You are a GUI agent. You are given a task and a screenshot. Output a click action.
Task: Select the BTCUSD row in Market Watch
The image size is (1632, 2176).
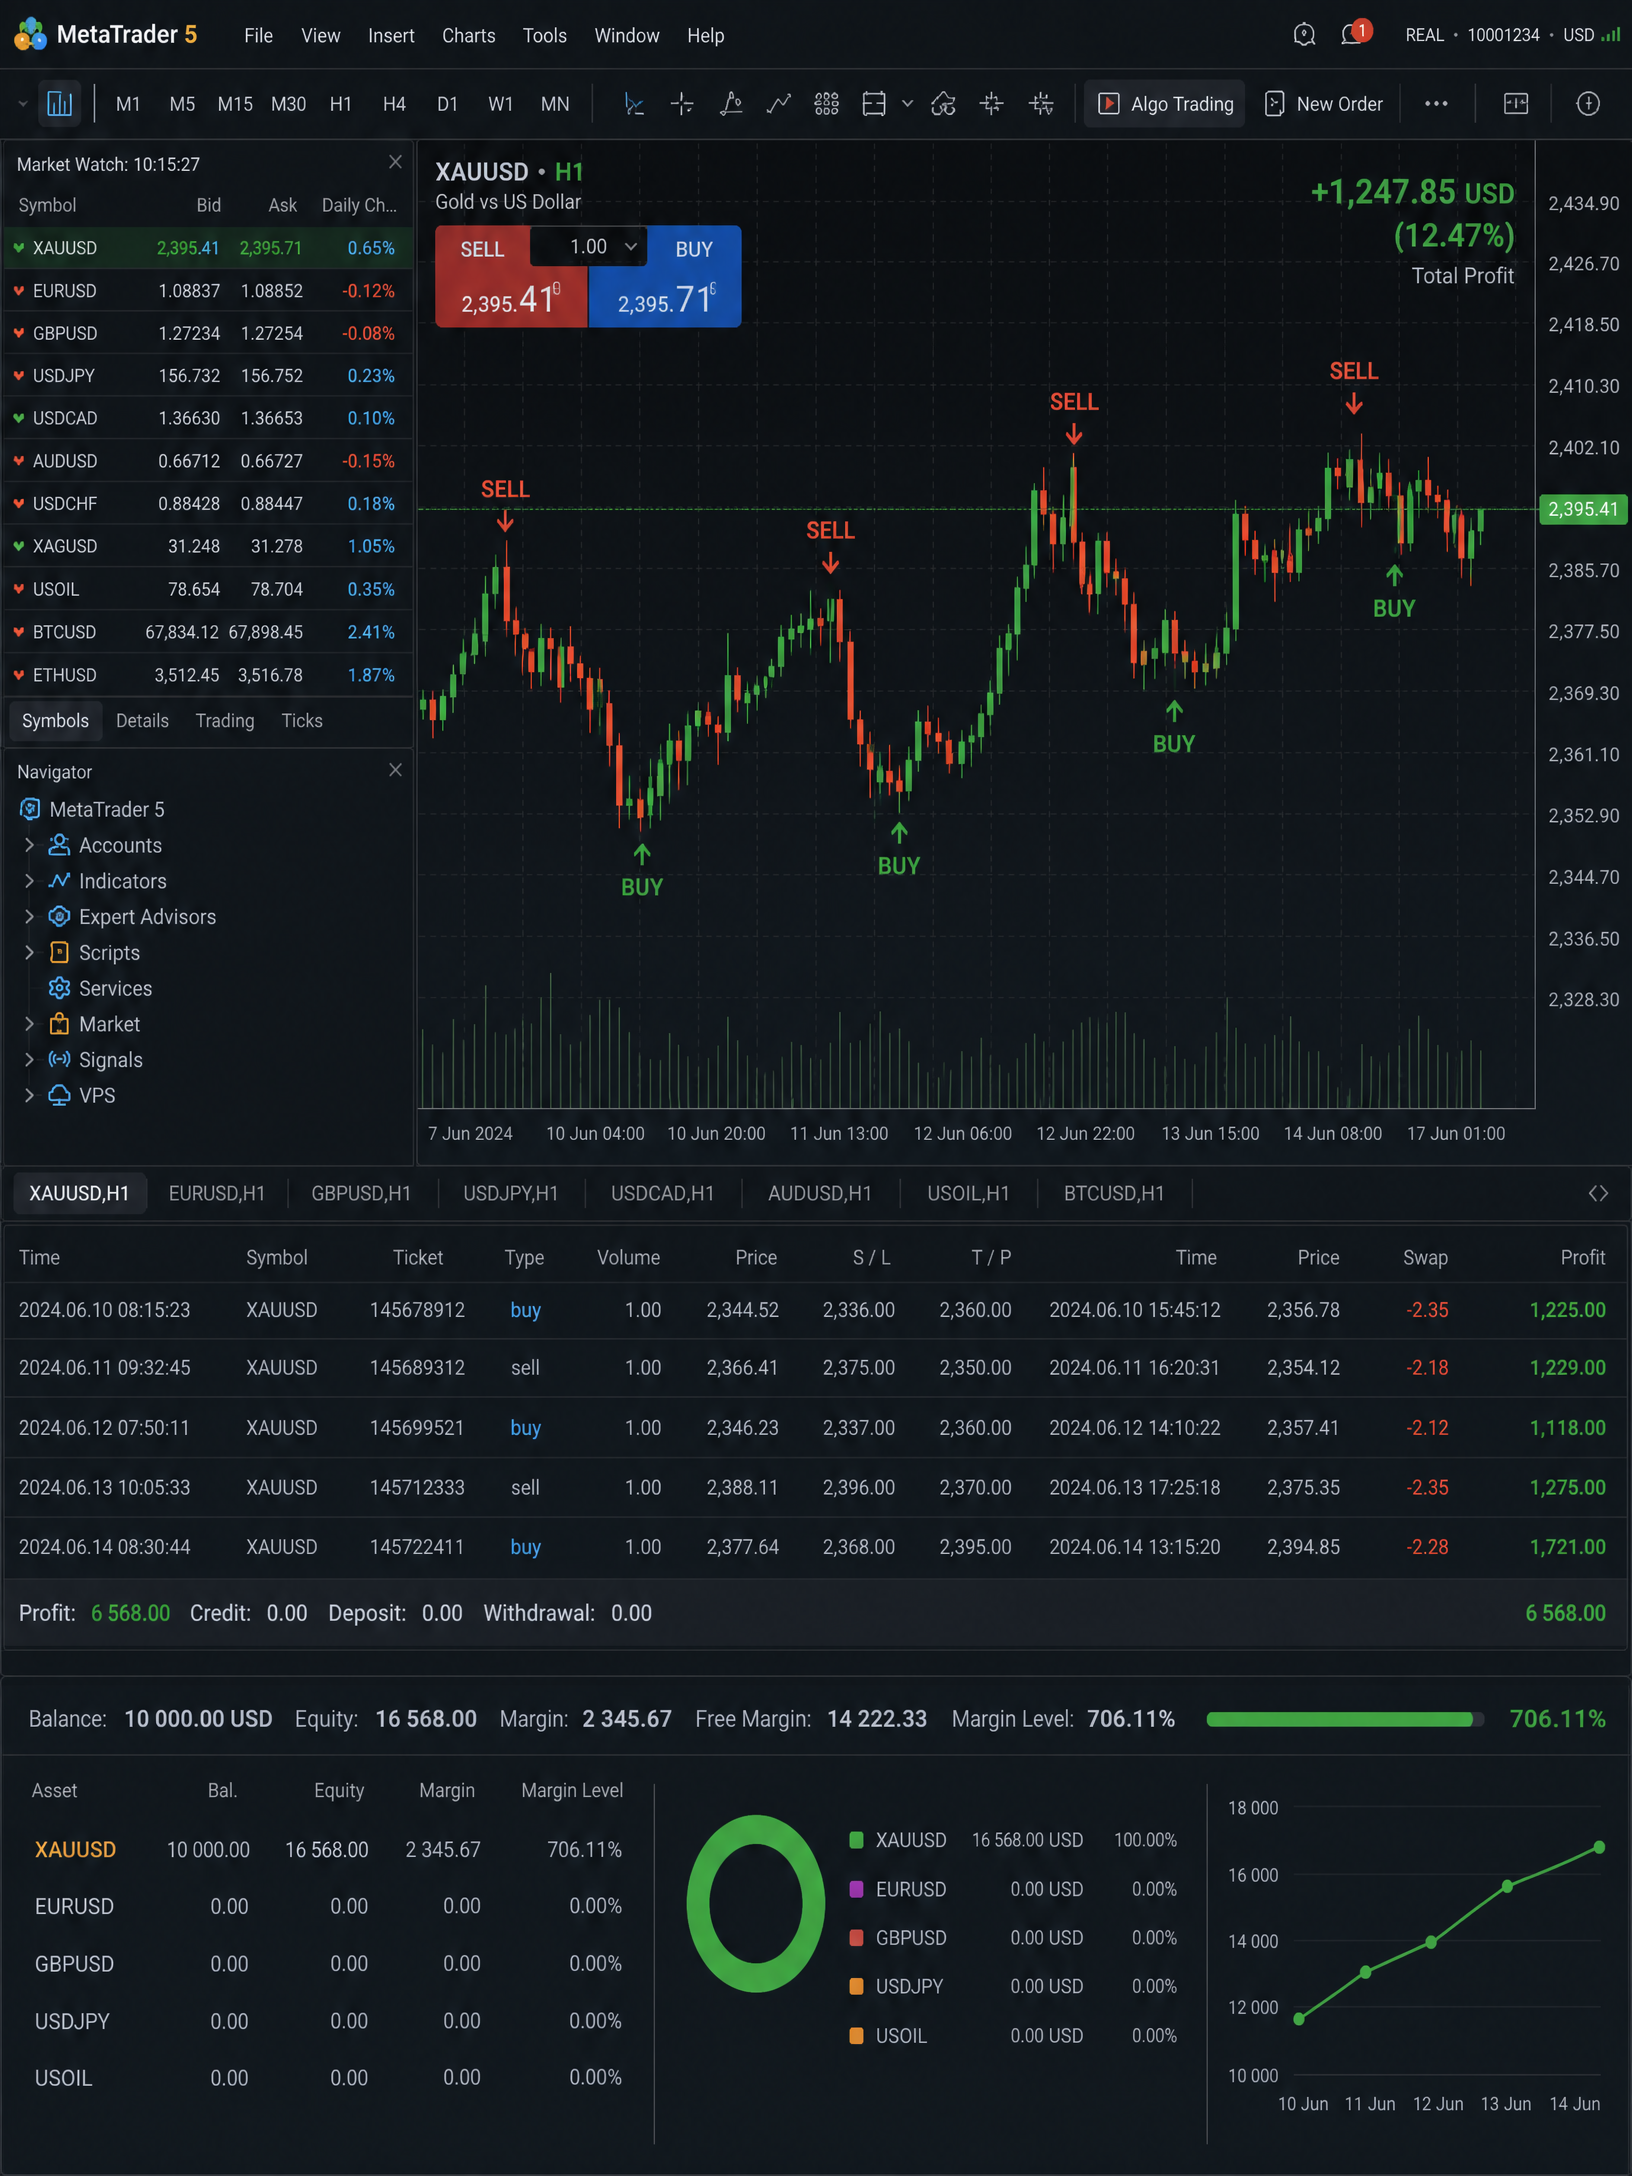click(207, 632)
